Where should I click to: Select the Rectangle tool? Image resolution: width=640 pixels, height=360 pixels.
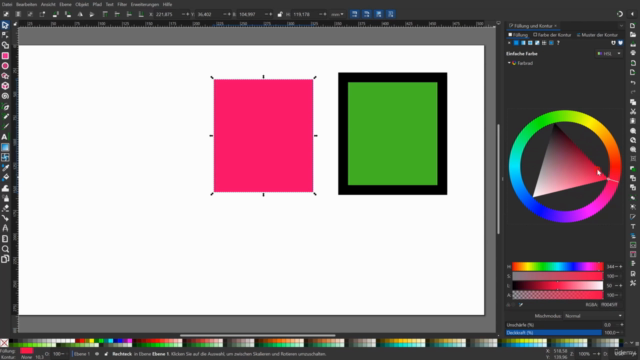pos(5,56)
